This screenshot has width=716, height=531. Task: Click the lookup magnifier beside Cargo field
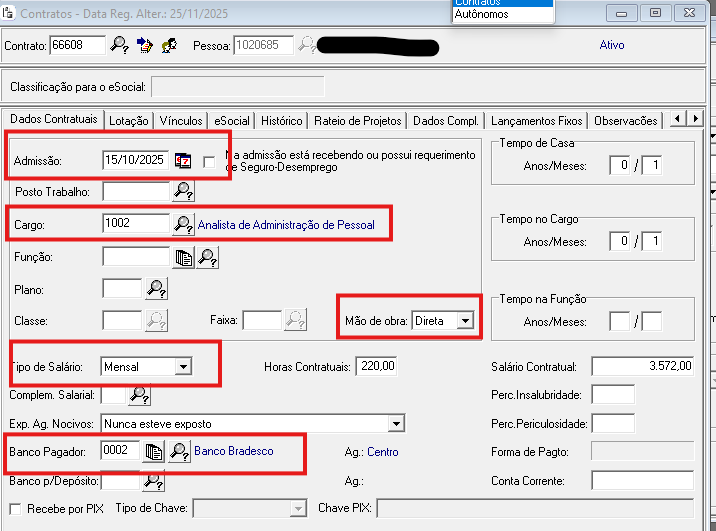click(x=184, y=225)
